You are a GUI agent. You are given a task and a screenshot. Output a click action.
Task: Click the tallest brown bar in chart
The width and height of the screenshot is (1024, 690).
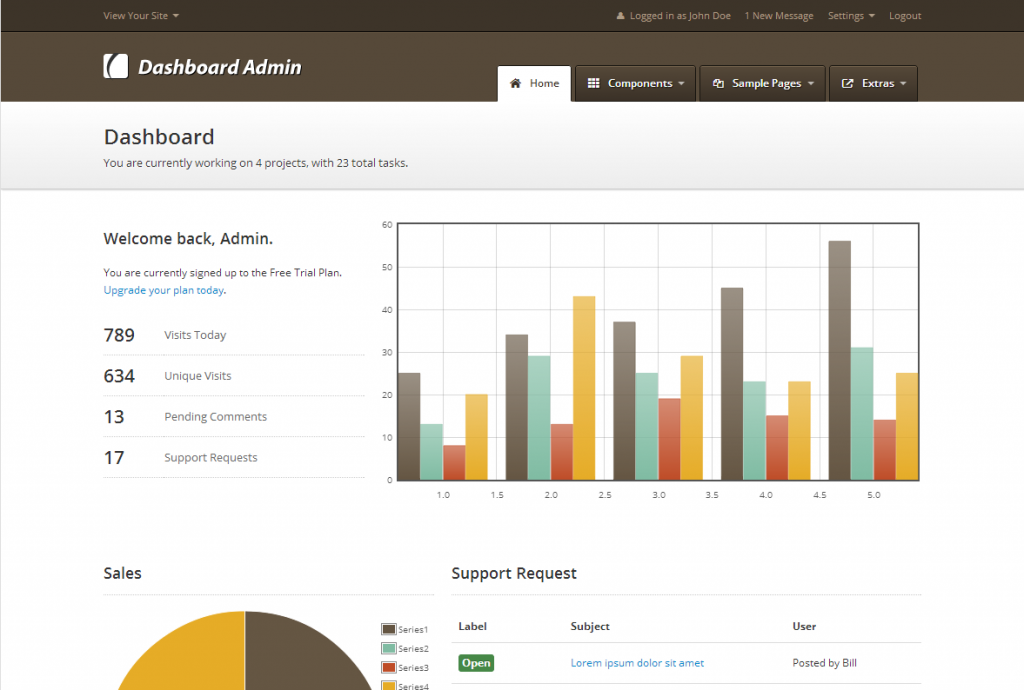click(x=839, y=360)
